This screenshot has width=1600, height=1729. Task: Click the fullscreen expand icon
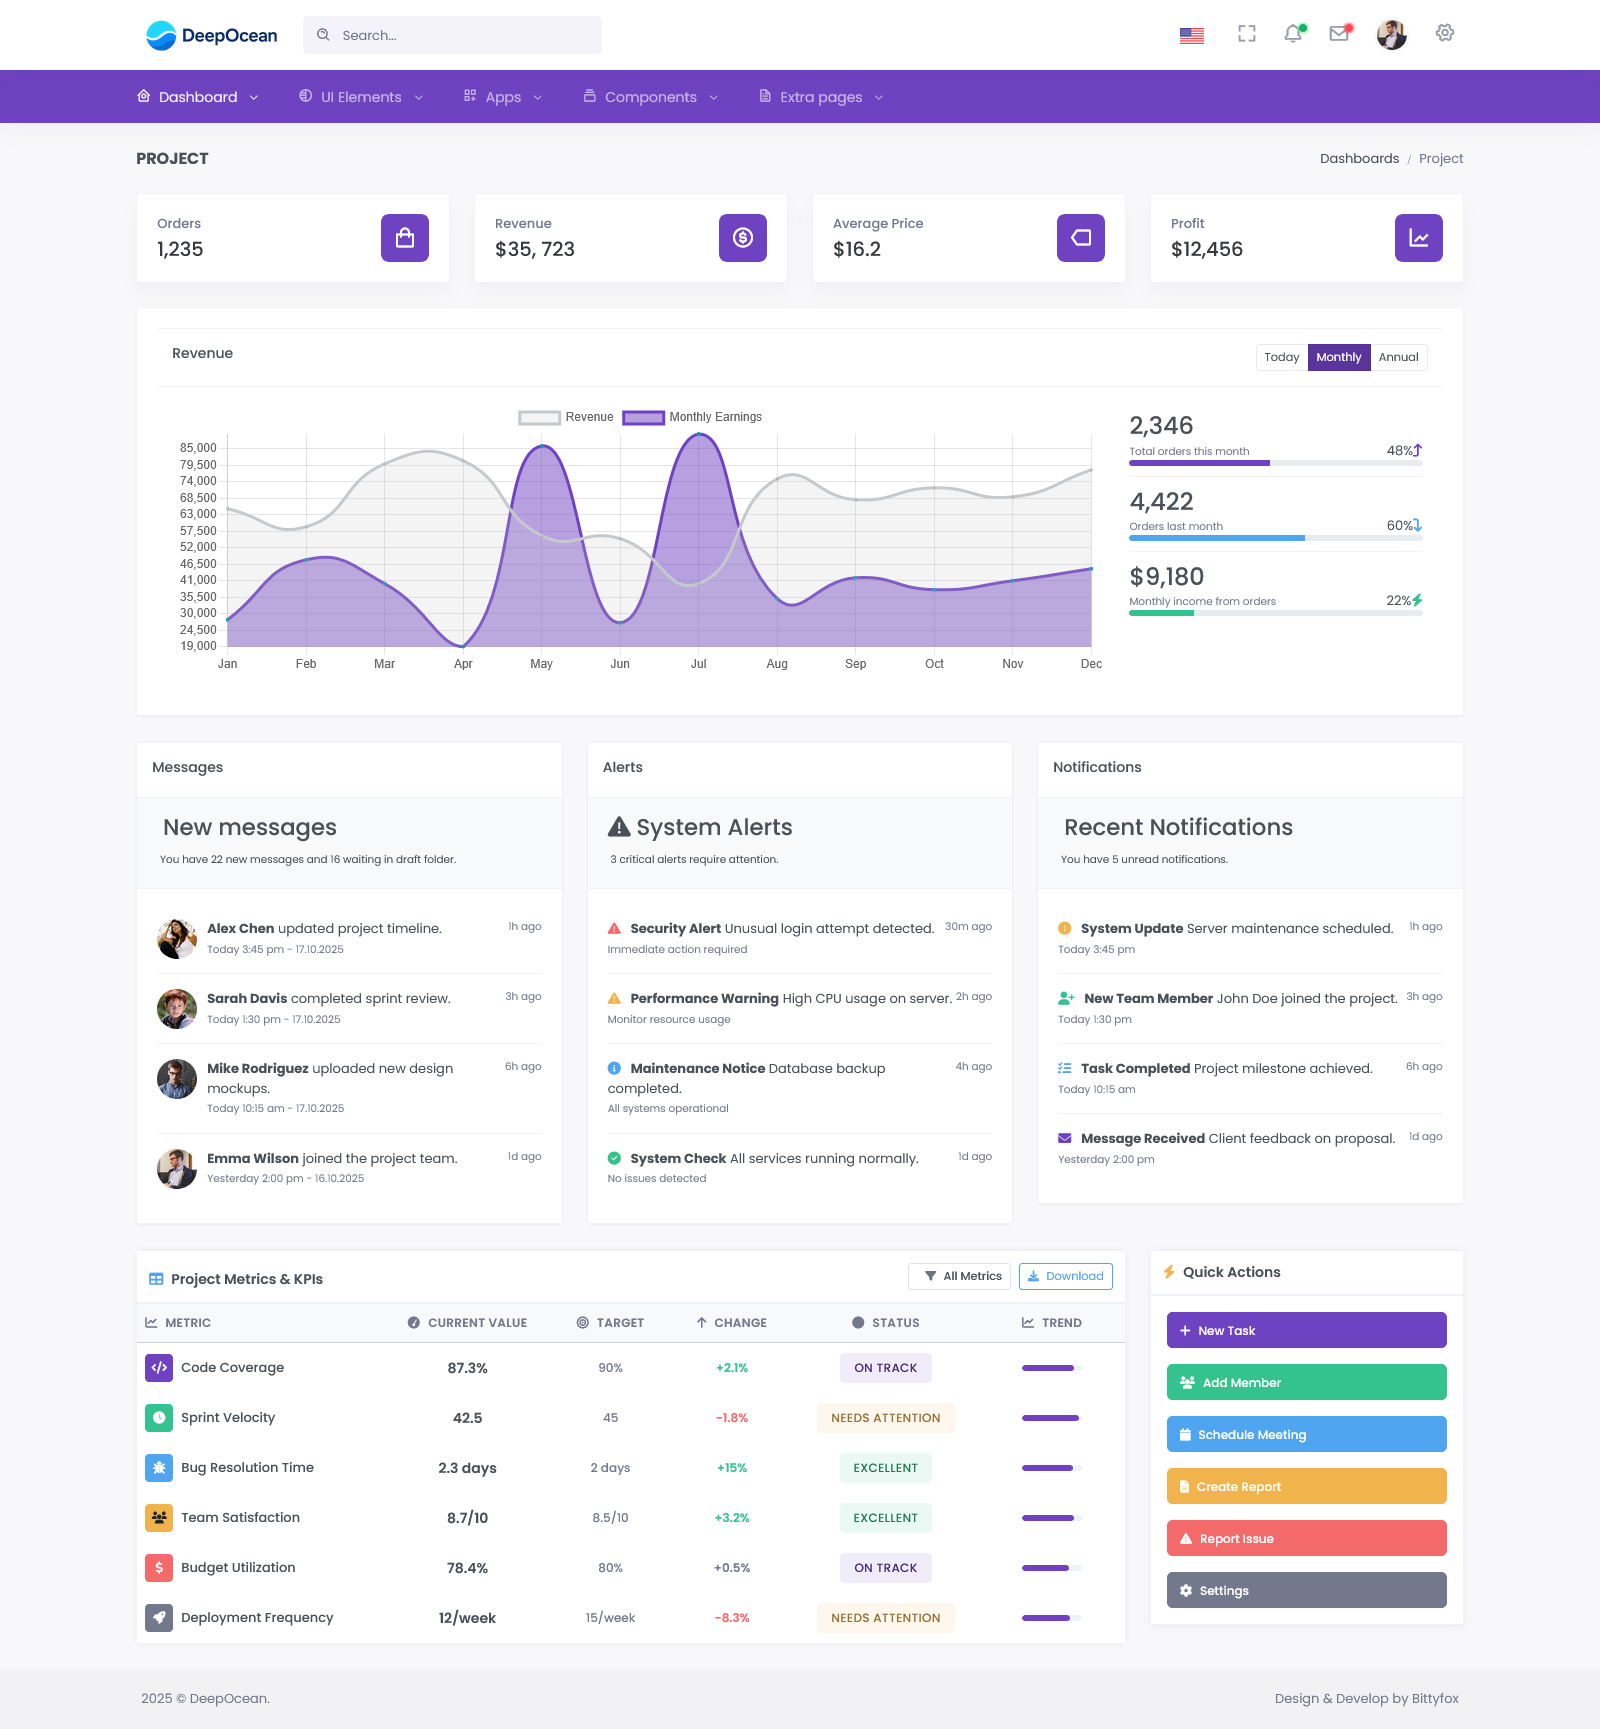(1246, 33)
